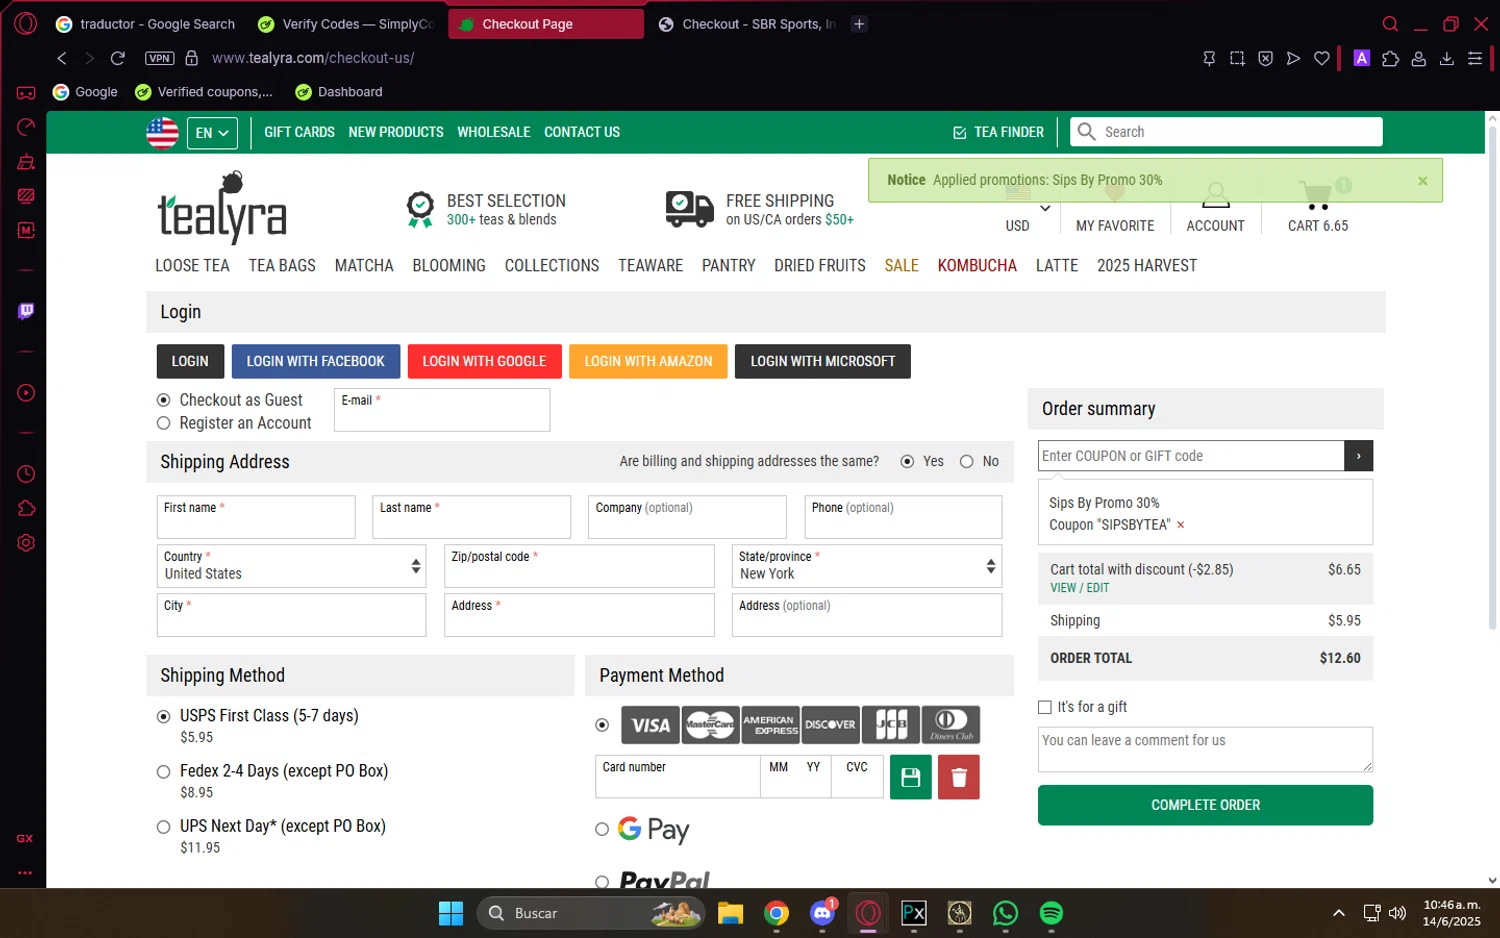
Task: Open the LOOSE TEA menu
Action: point(192,265)
